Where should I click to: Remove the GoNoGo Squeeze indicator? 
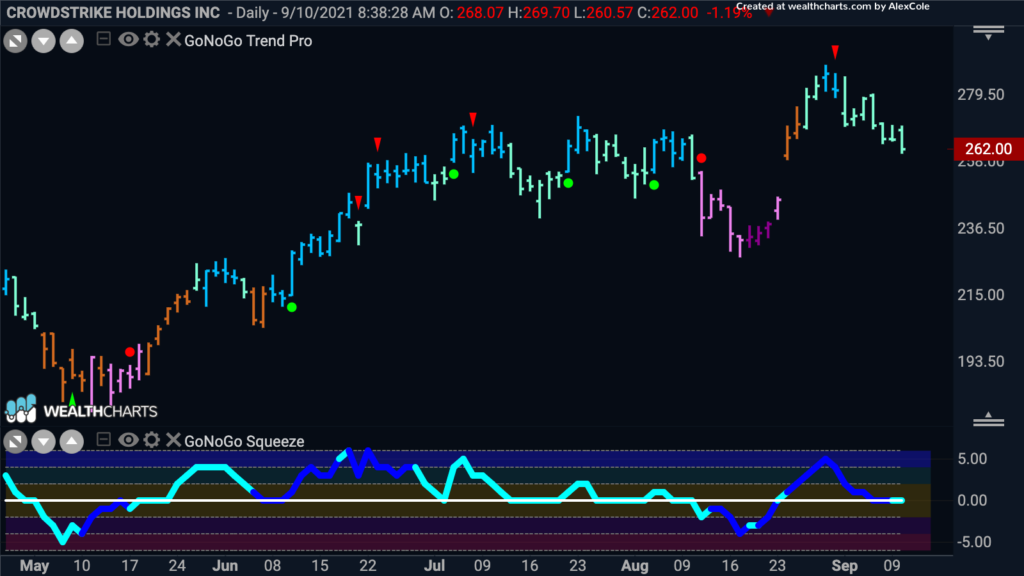click(x=173, y=440)
